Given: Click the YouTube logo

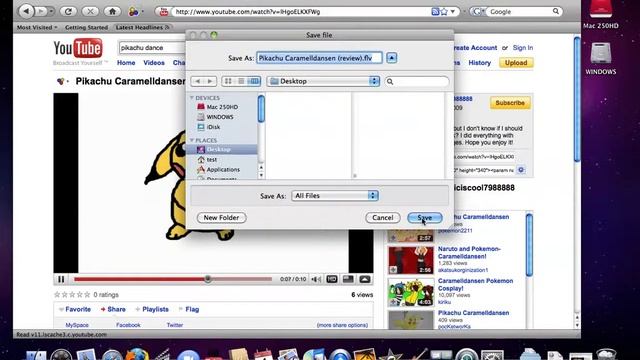Looking at the screenshot, I should [78, 49].
